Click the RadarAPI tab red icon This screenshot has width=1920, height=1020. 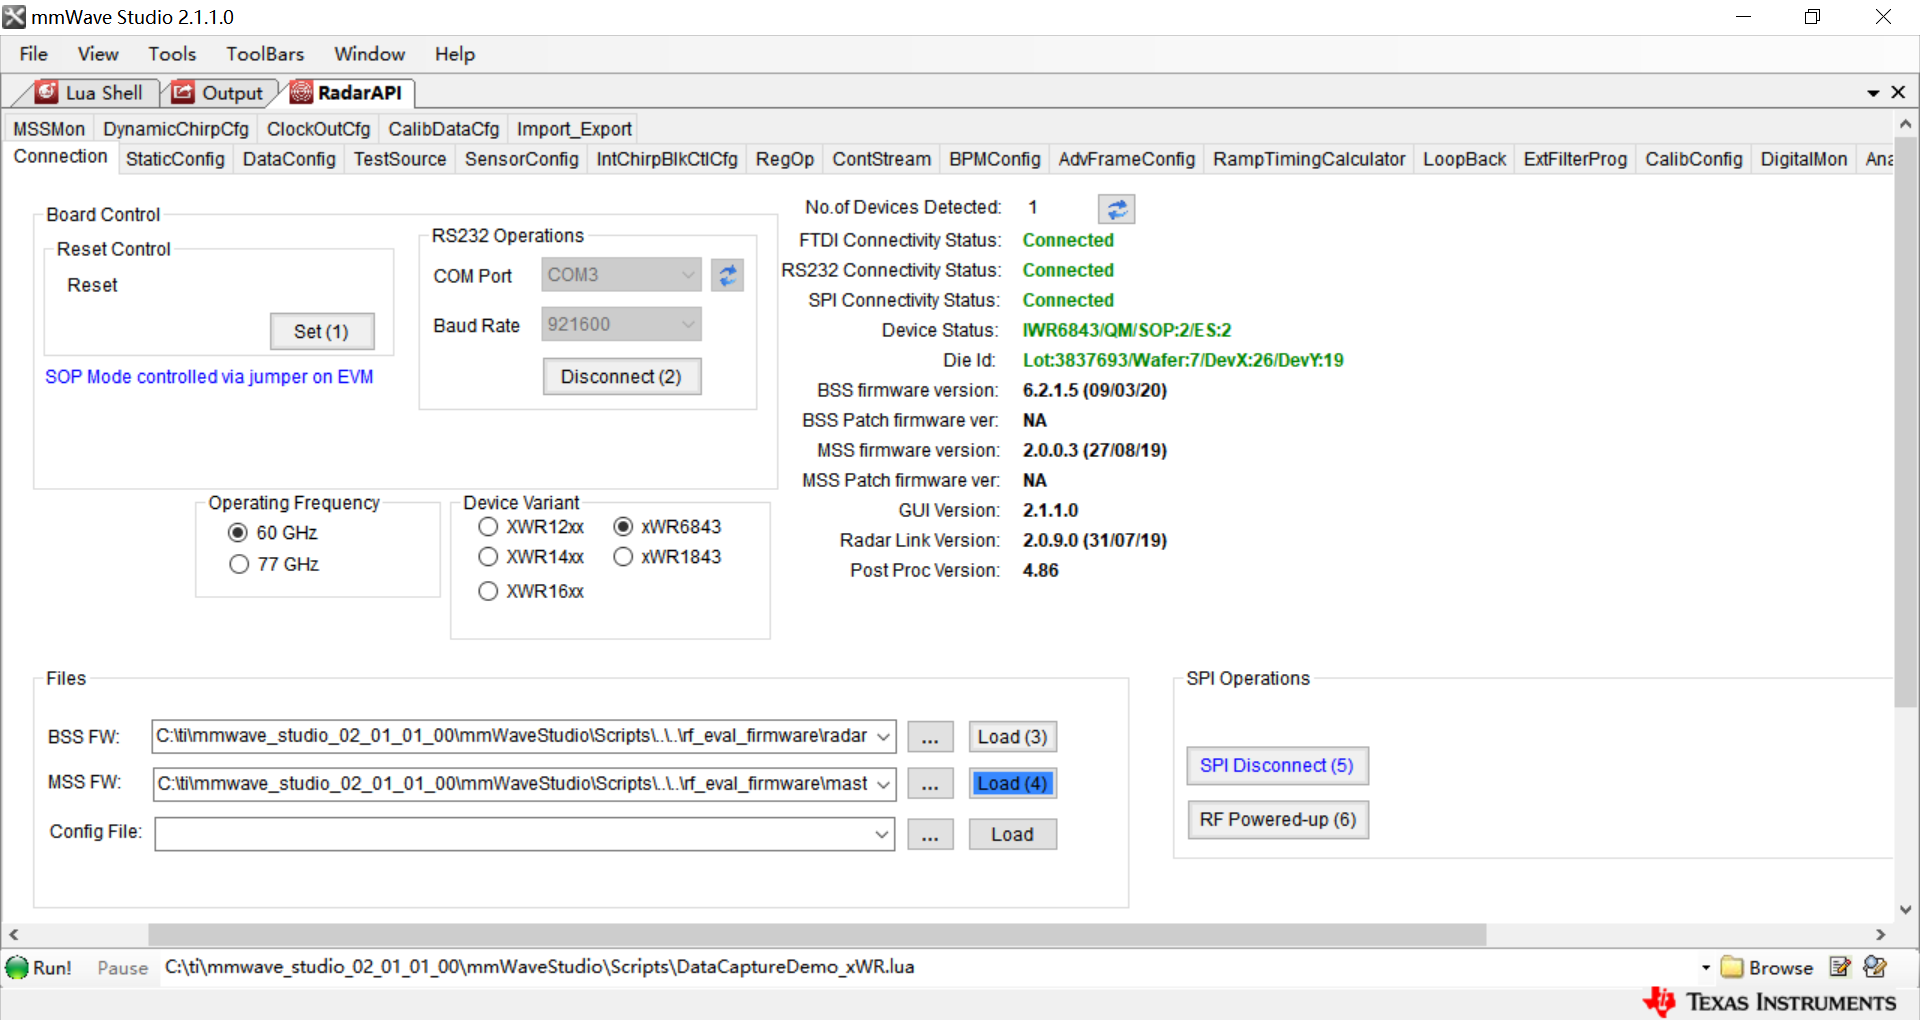(302, 92)
